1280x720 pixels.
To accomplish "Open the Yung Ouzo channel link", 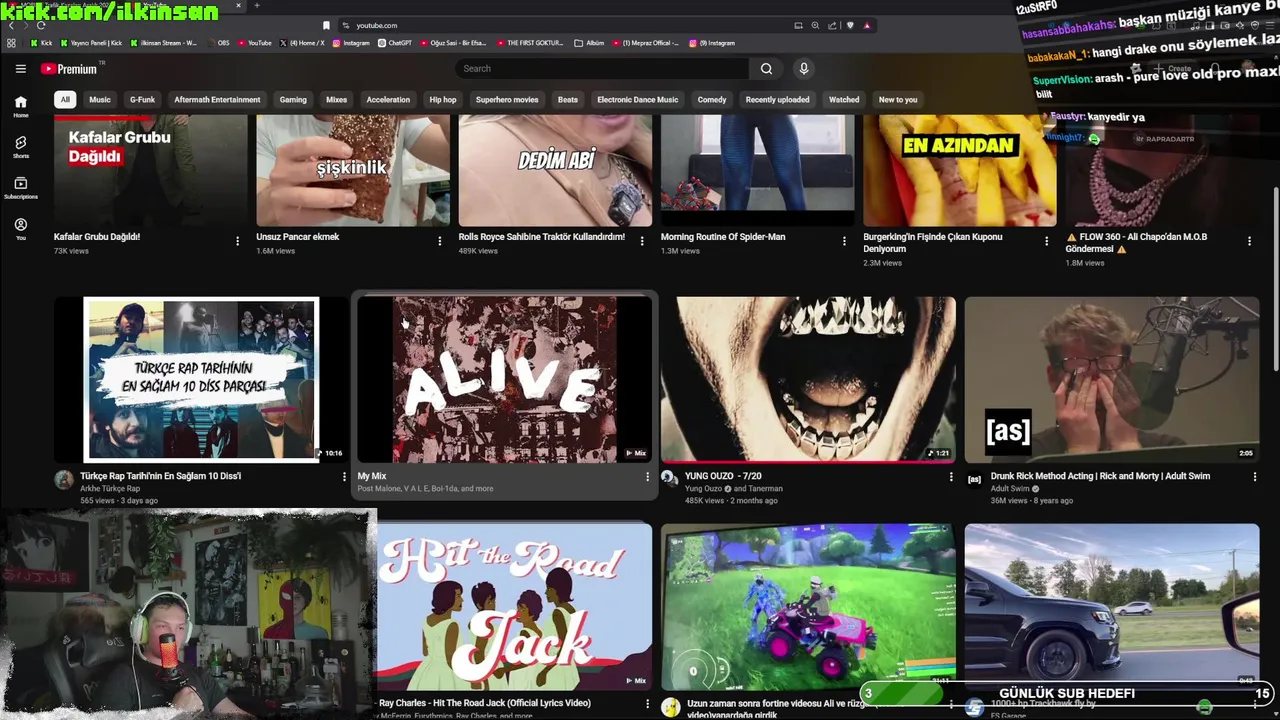I will tap(704, 489).
